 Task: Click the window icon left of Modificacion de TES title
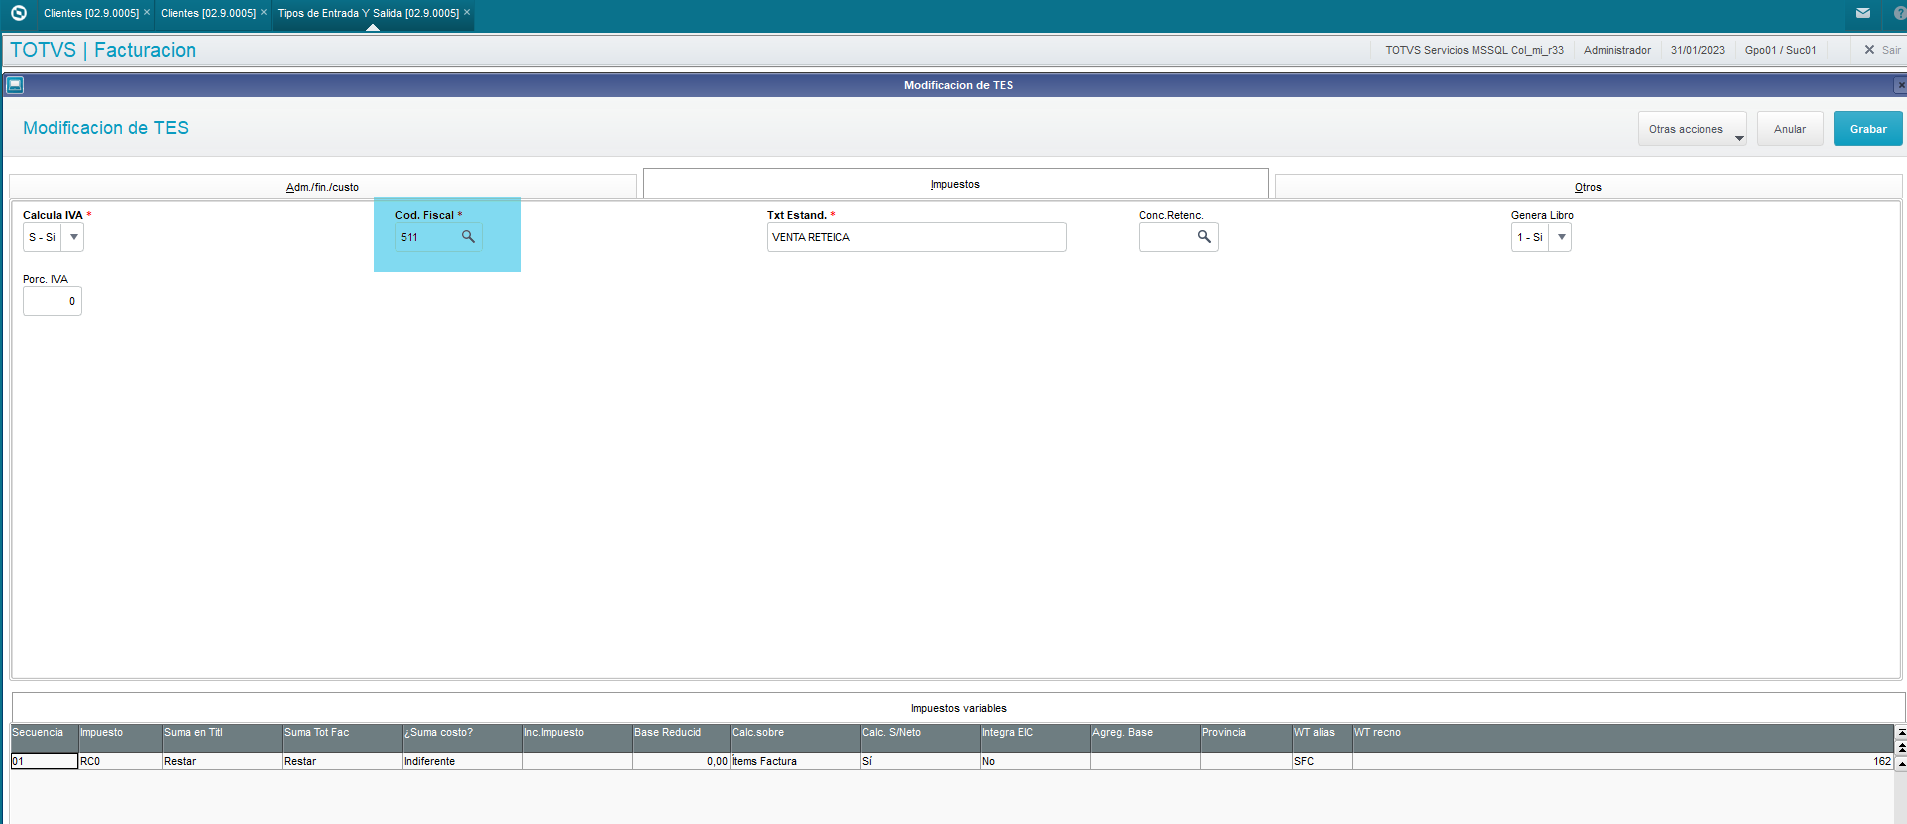click(x=15, y=85)
